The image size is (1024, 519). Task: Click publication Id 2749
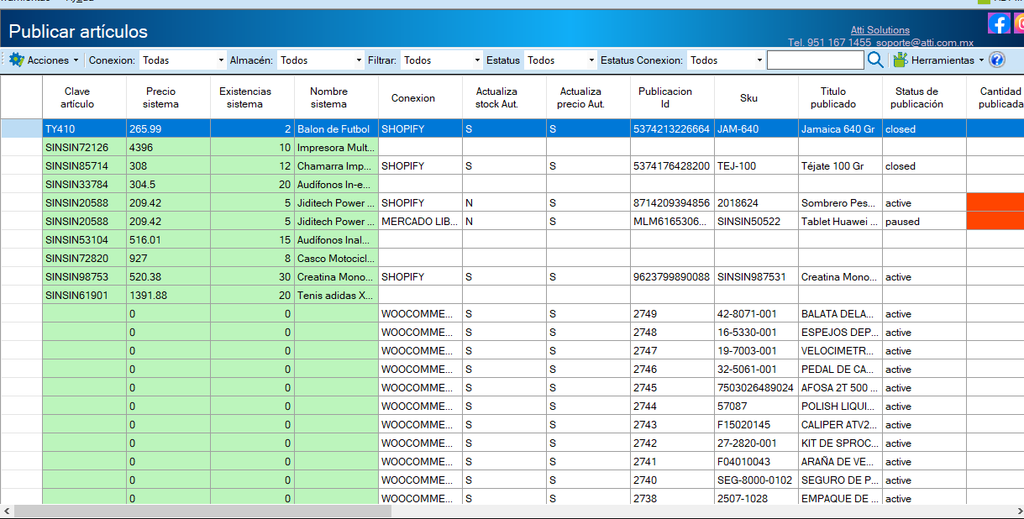pos(672,313)
